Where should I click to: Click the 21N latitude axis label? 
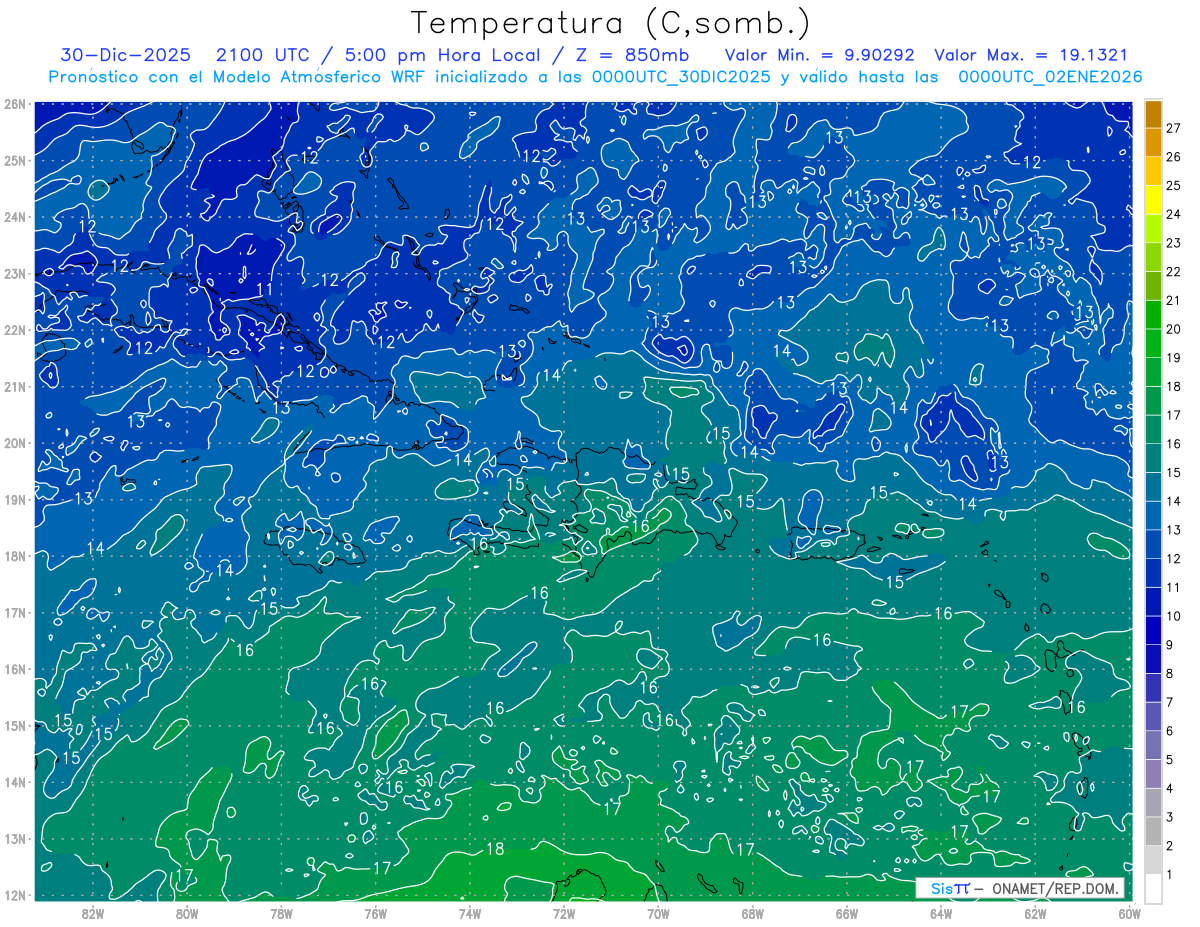(x=14, y=386)
